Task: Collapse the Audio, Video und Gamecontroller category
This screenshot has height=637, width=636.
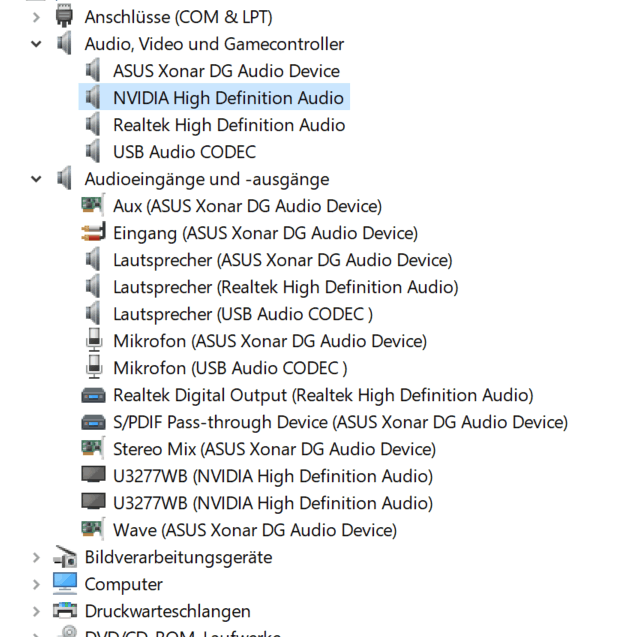Action: tap(36, 44)
